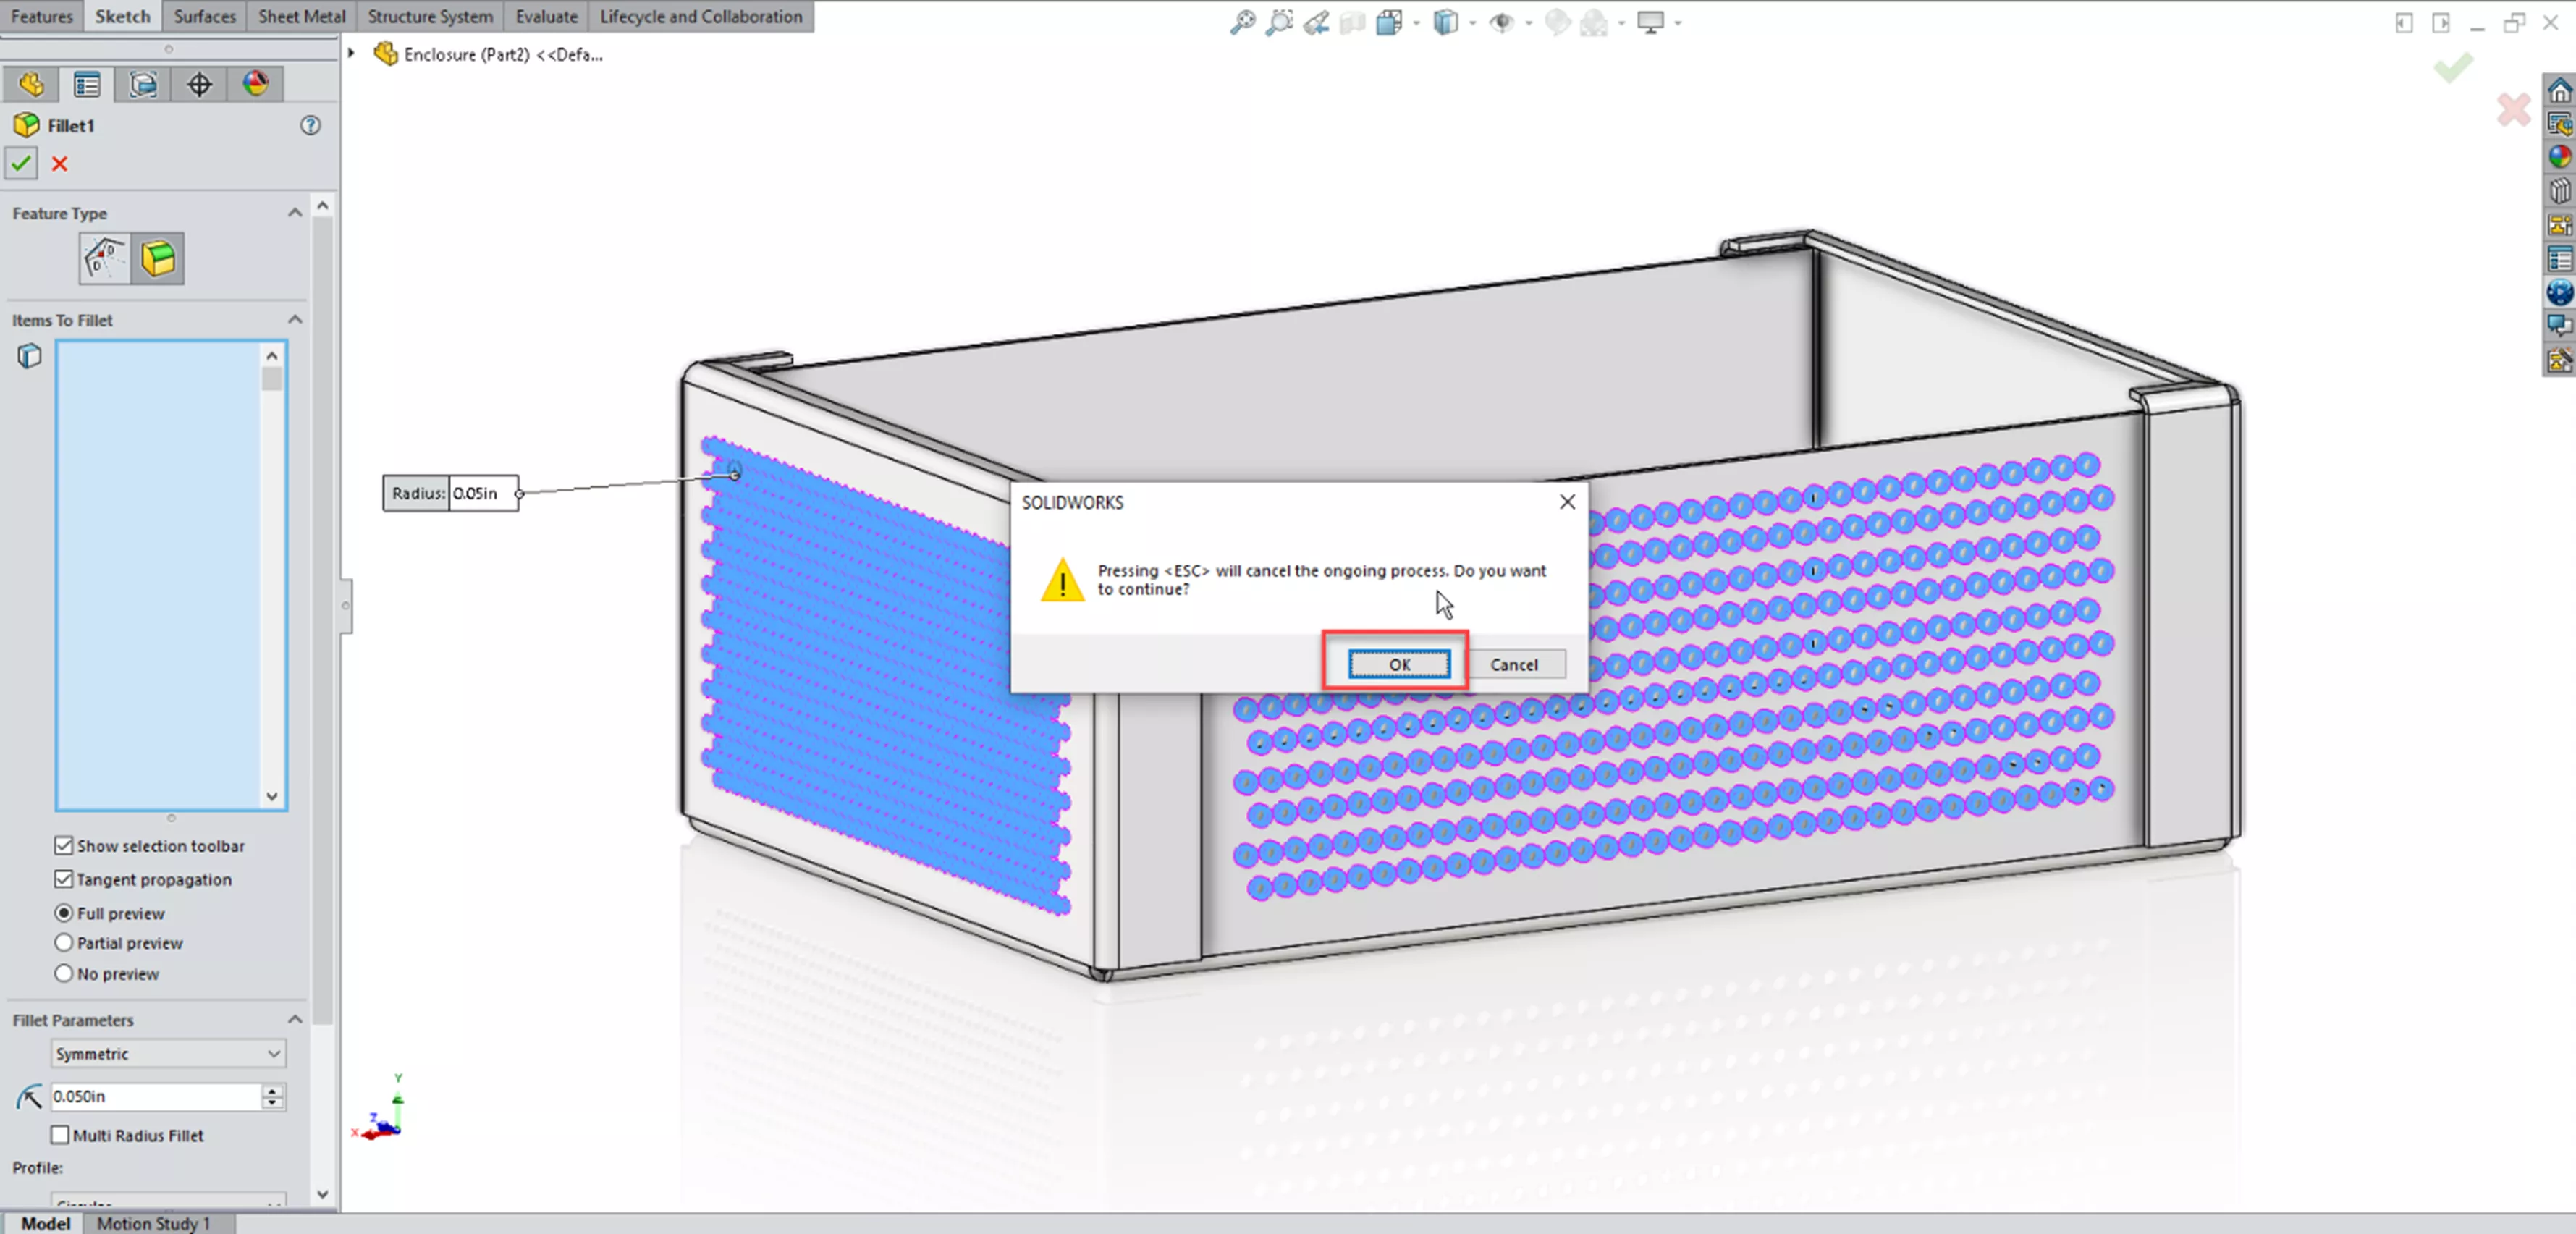Open the Symmetric fillet method dropdown
2576x1234 pixels.
(168, 1054)
